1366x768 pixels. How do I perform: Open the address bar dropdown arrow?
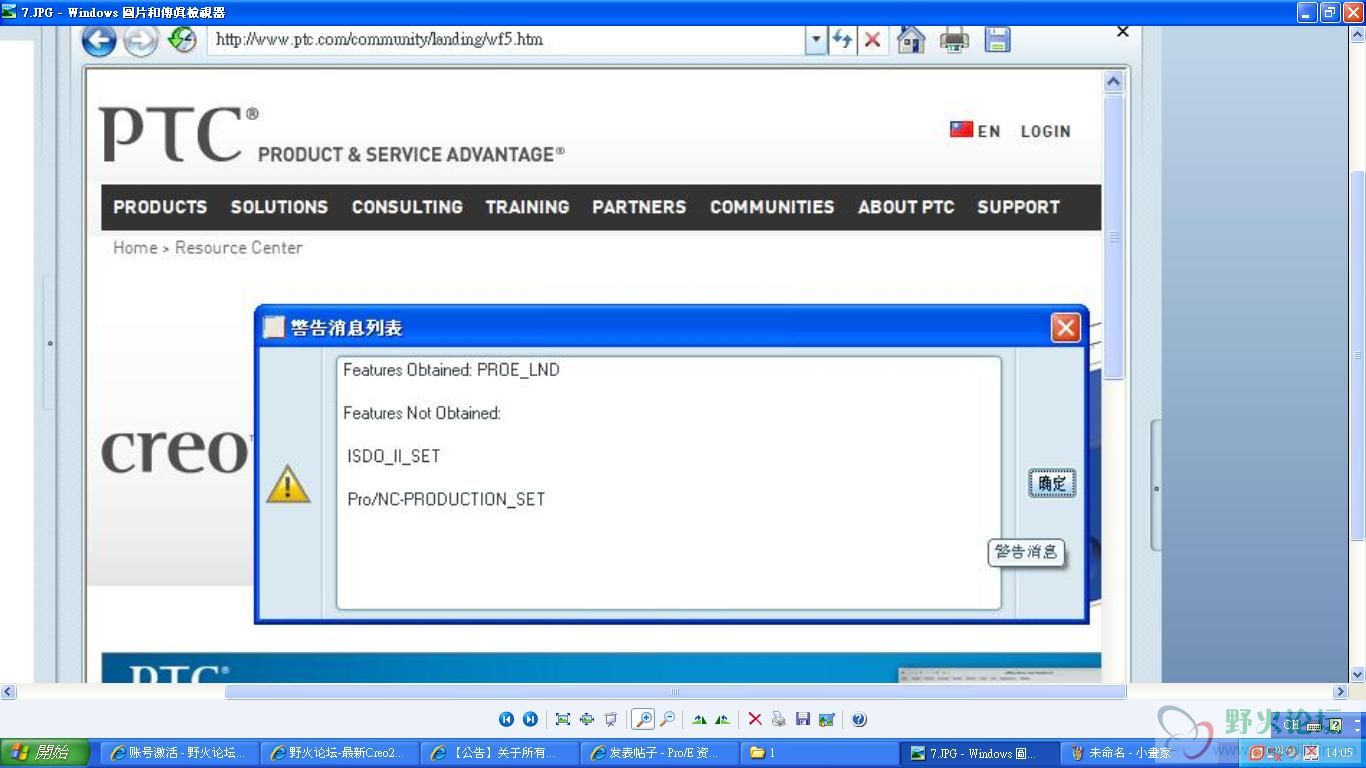click(816, 40)
